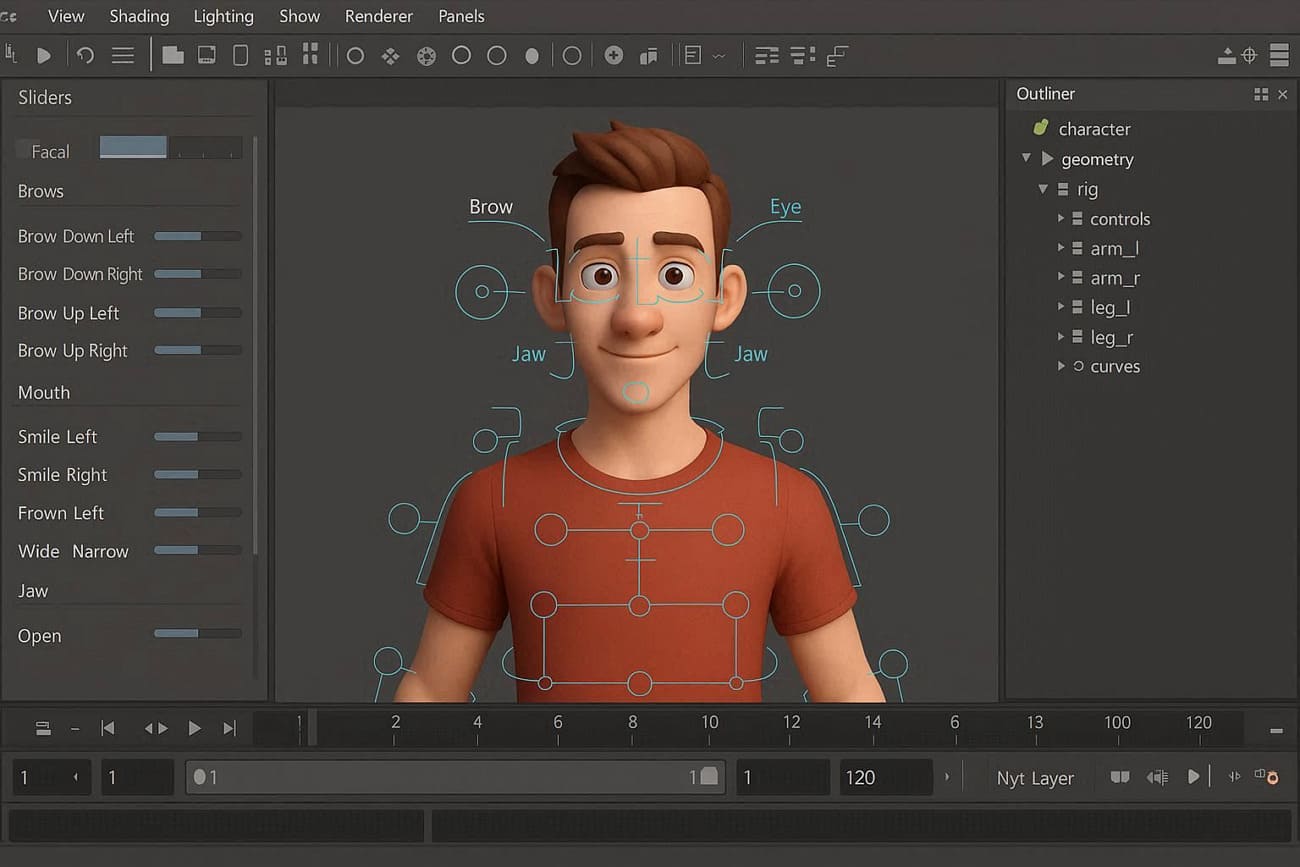
Task: Open the Lighting menu
Action: [x=223, y=16]
